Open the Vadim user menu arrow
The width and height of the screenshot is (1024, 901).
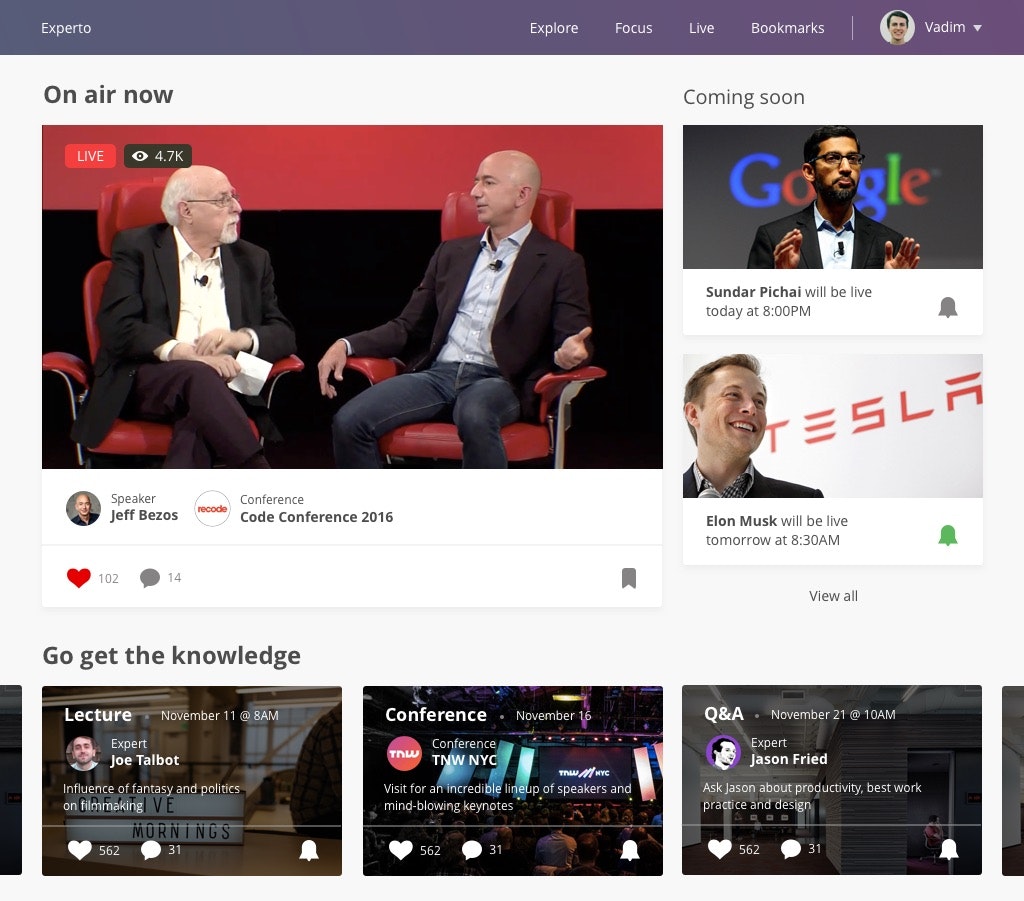(x=978, y=28)
